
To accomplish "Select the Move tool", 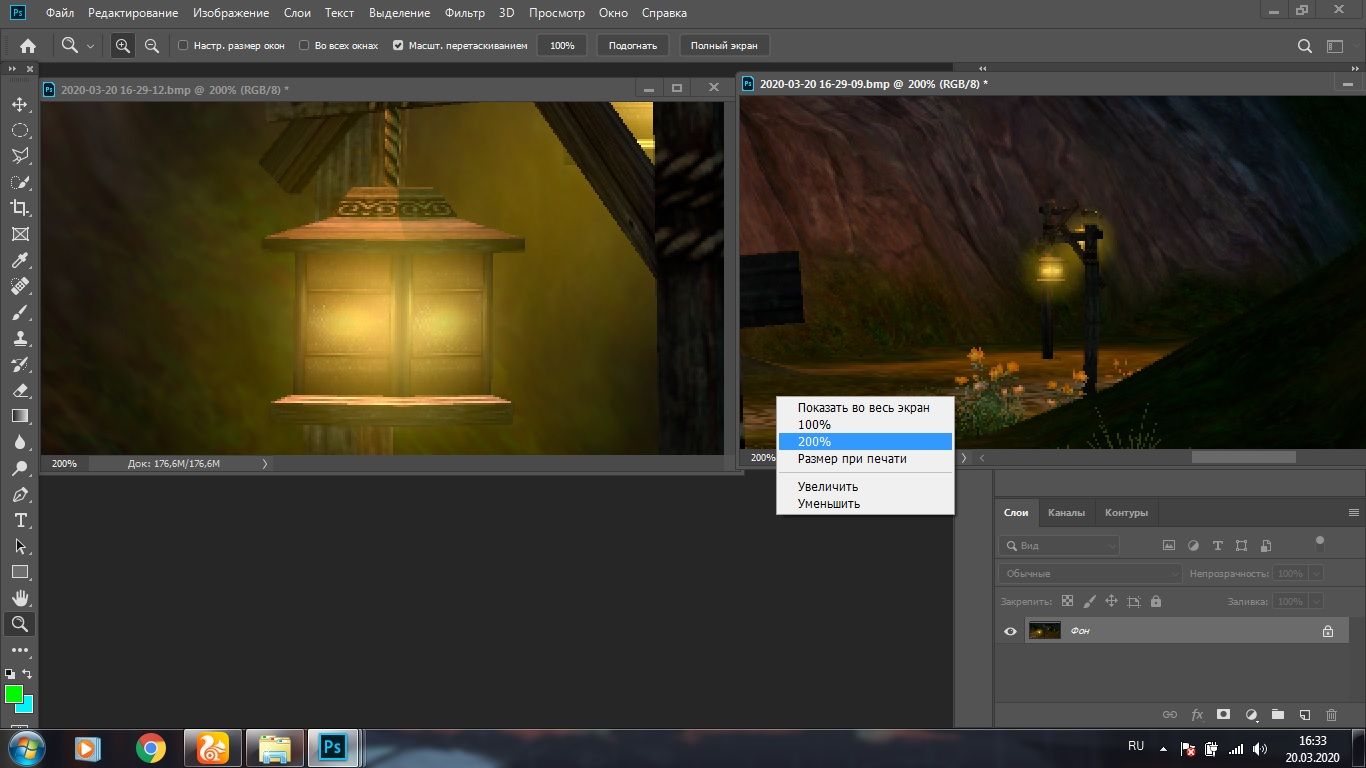I will [19, 104].
